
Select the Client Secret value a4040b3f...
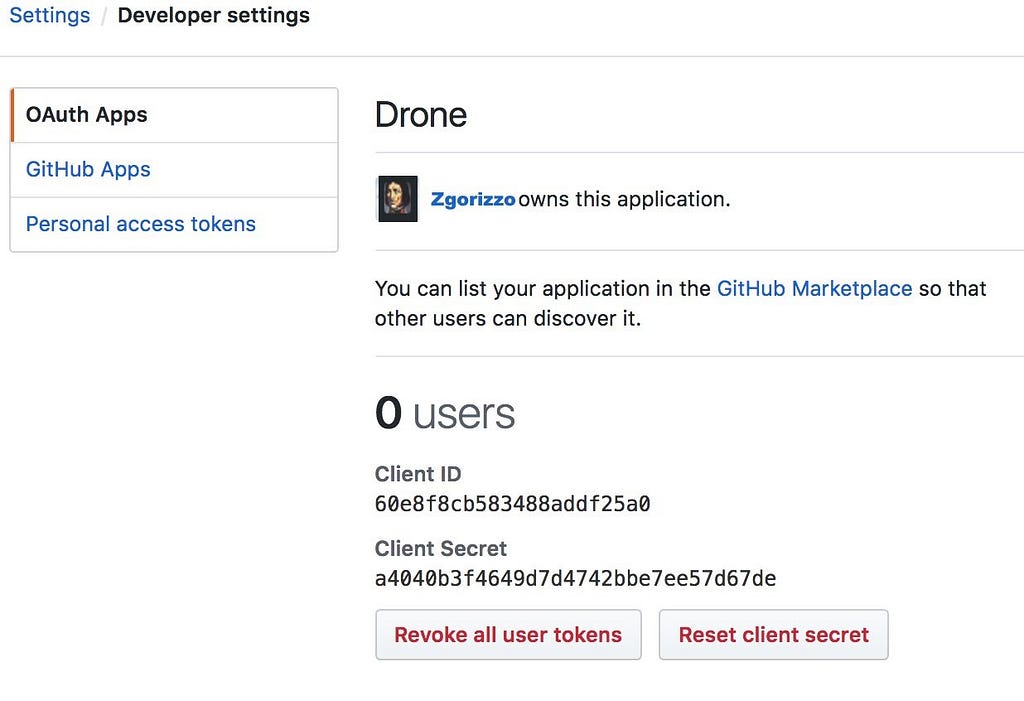point(575,579)
